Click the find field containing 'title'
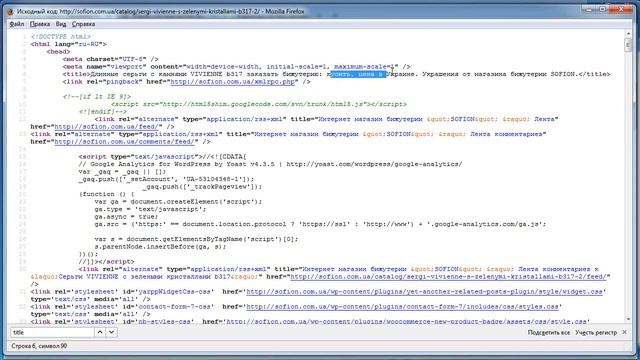This screenshot has height=360, width=640. pos(52,332)
